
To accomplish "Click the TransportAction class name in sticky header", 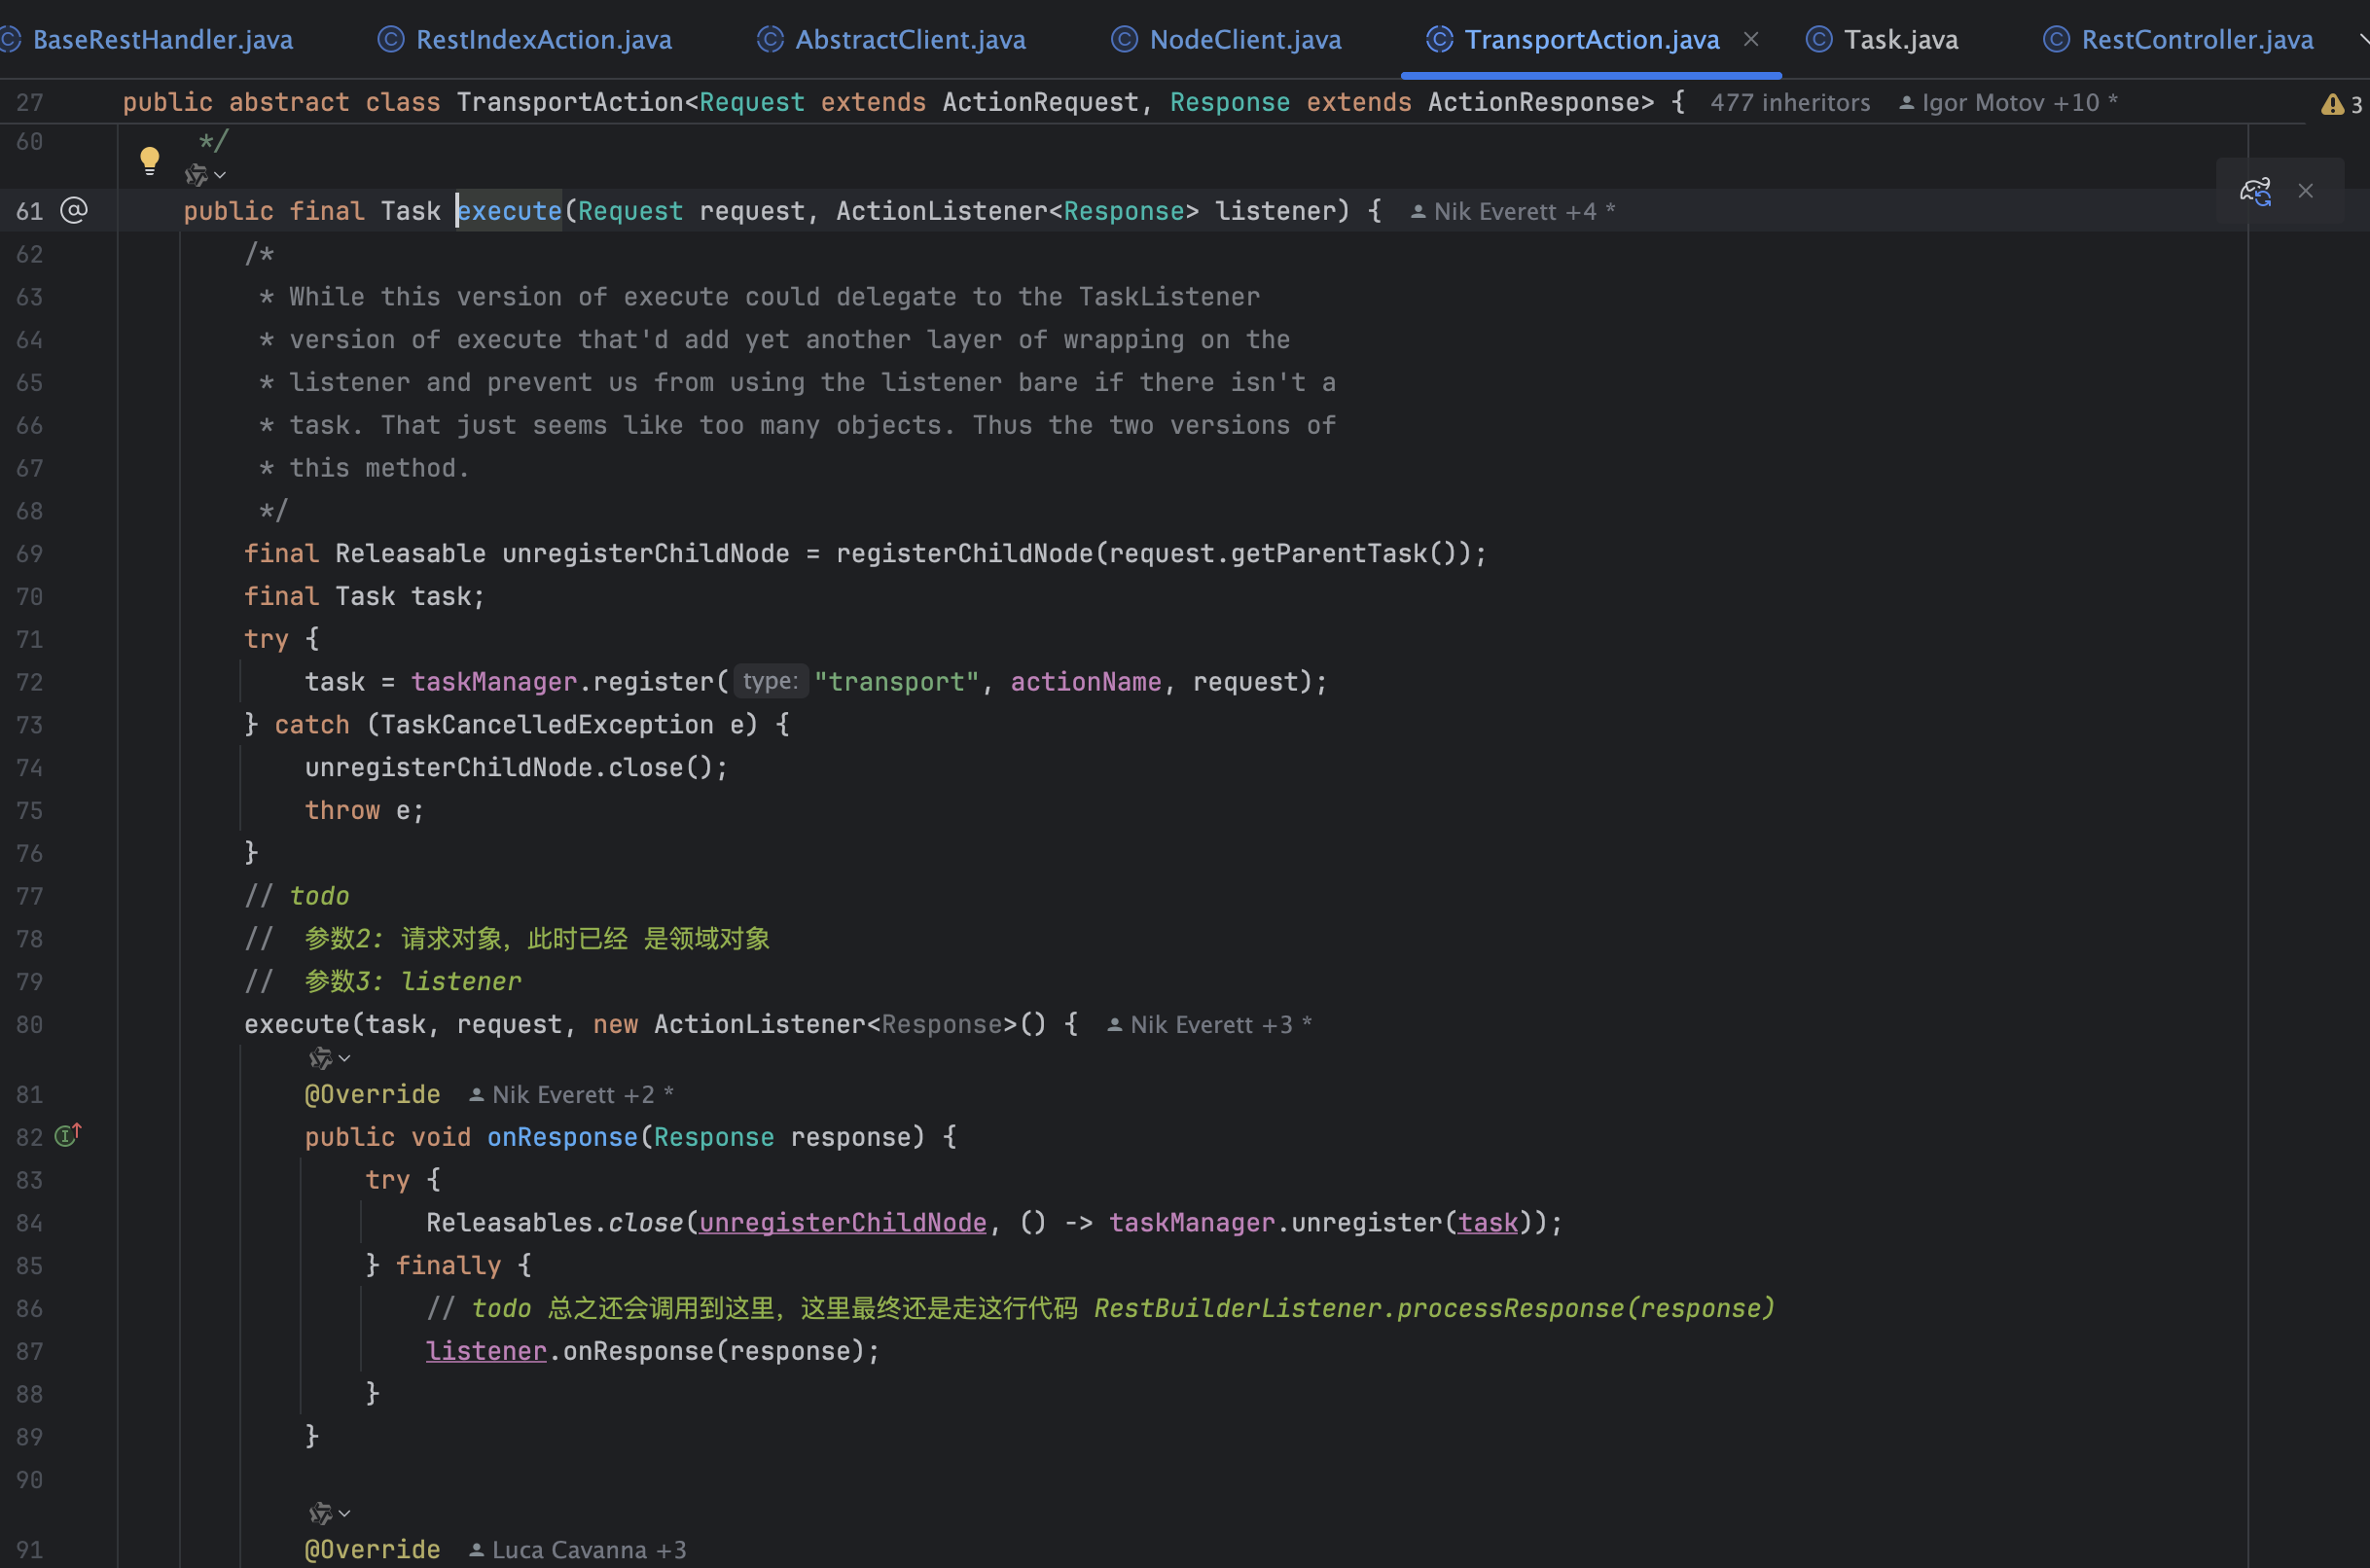I will [x=570, y=102].
